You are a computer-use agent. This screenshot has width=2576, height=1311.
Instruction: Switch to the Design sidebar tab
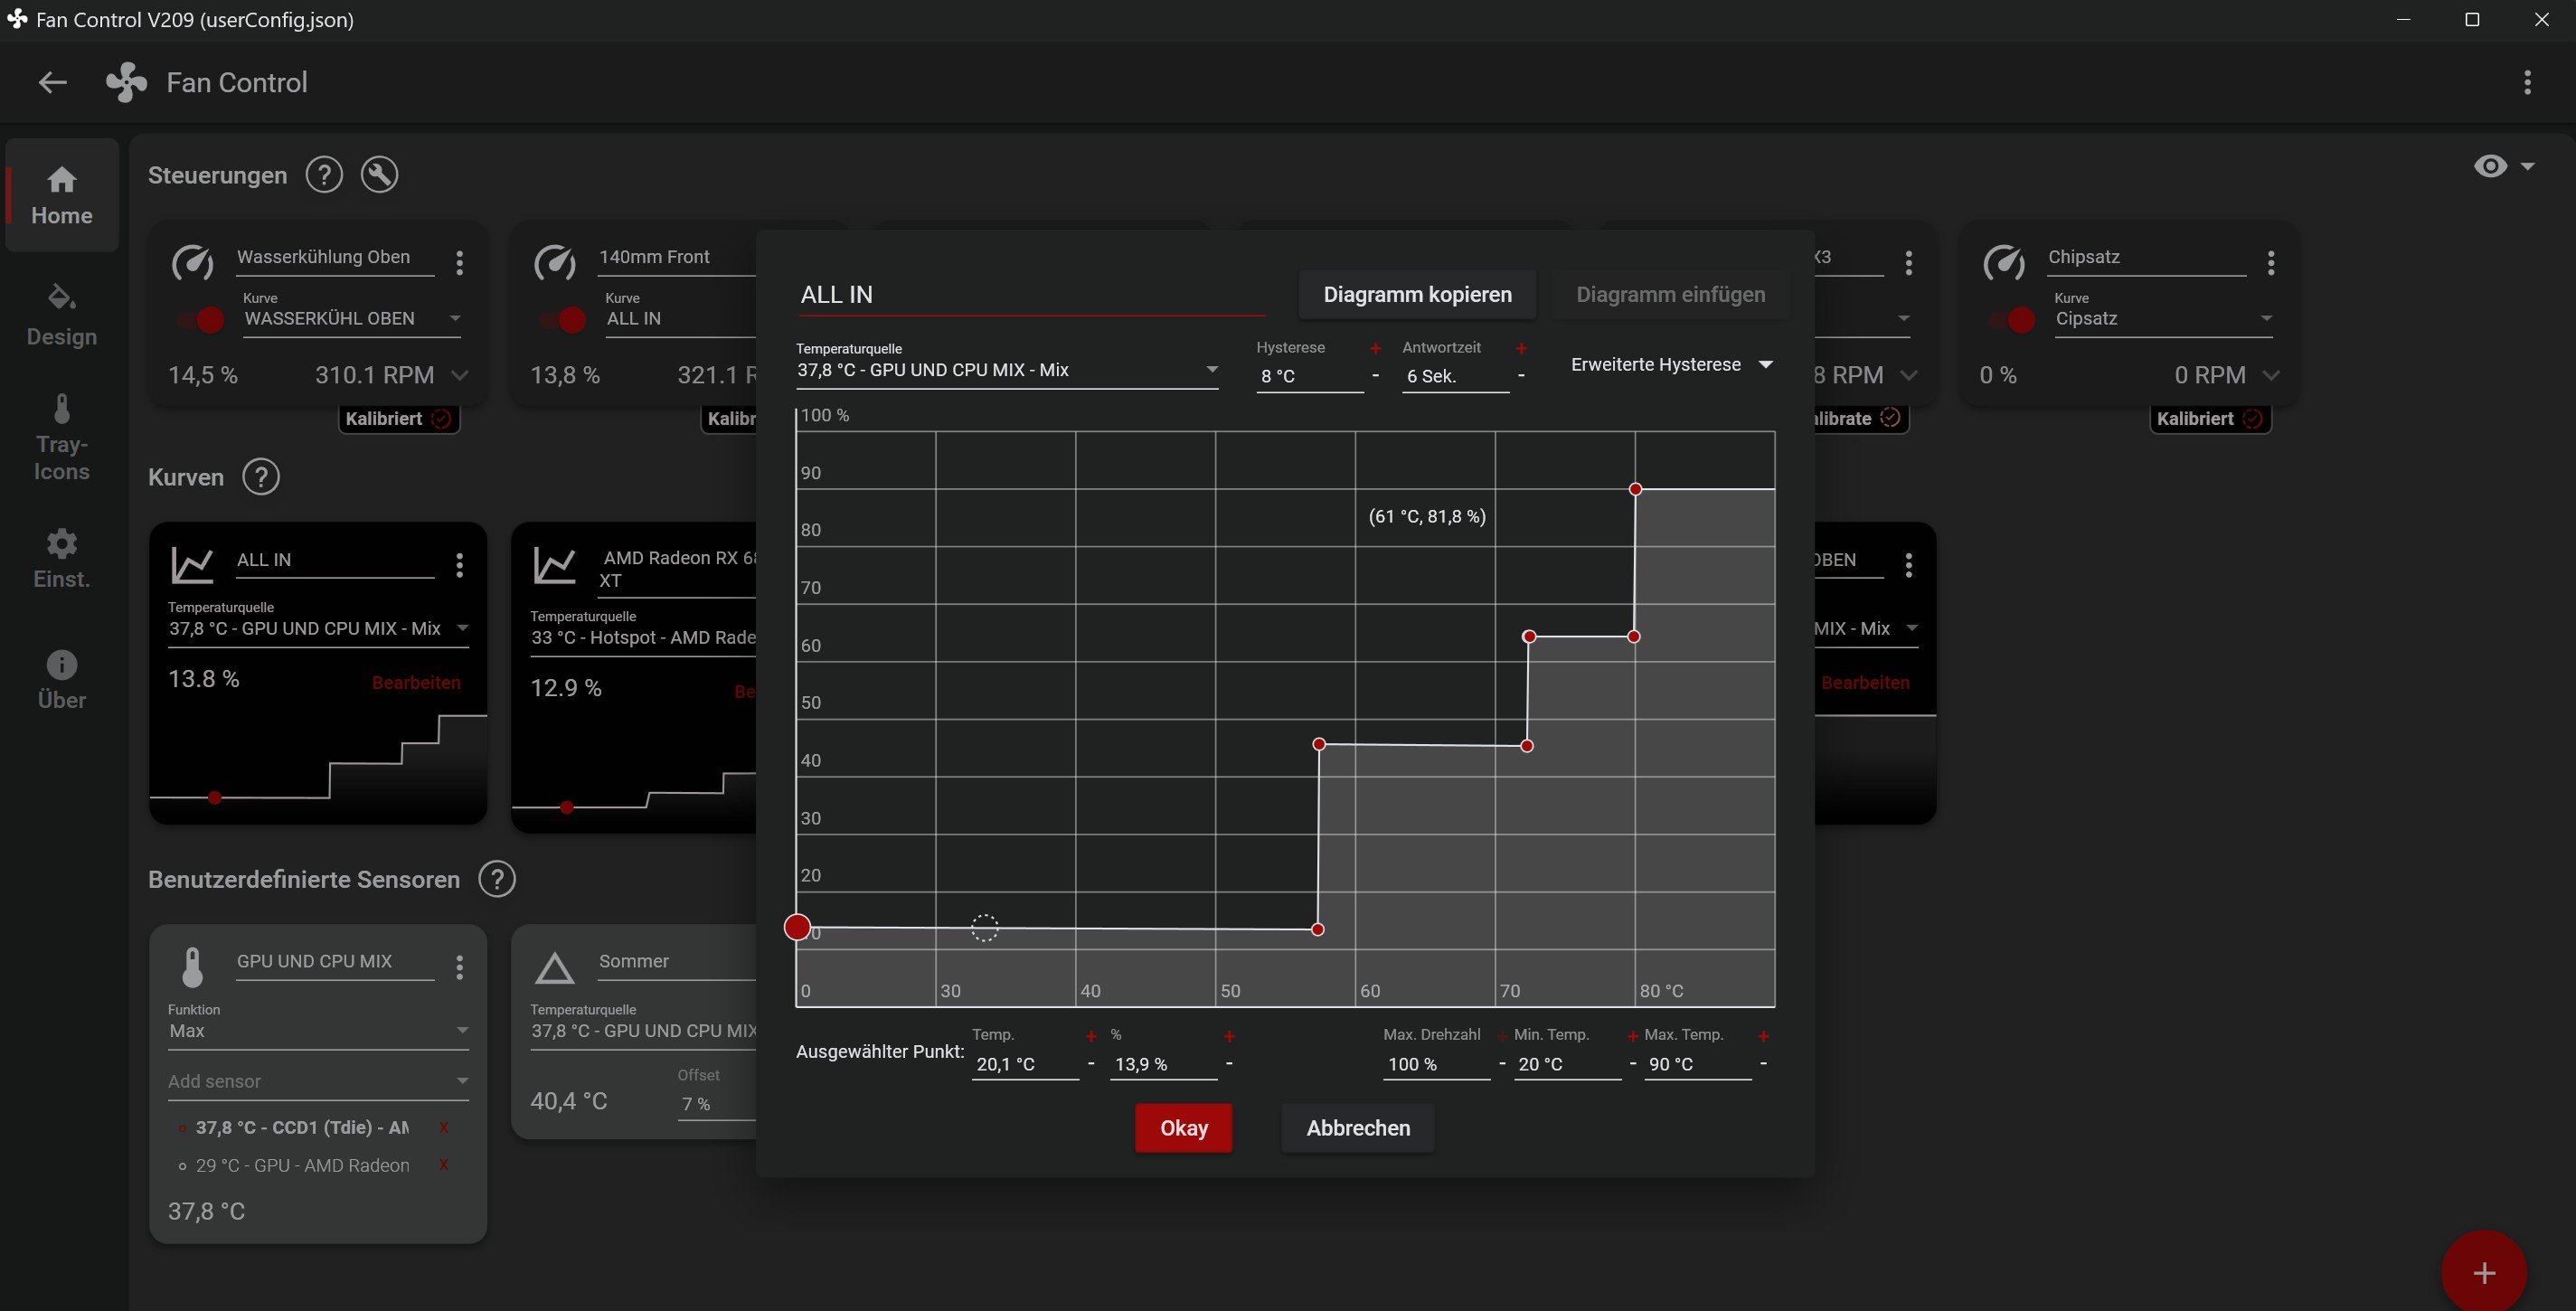(62, 315)
